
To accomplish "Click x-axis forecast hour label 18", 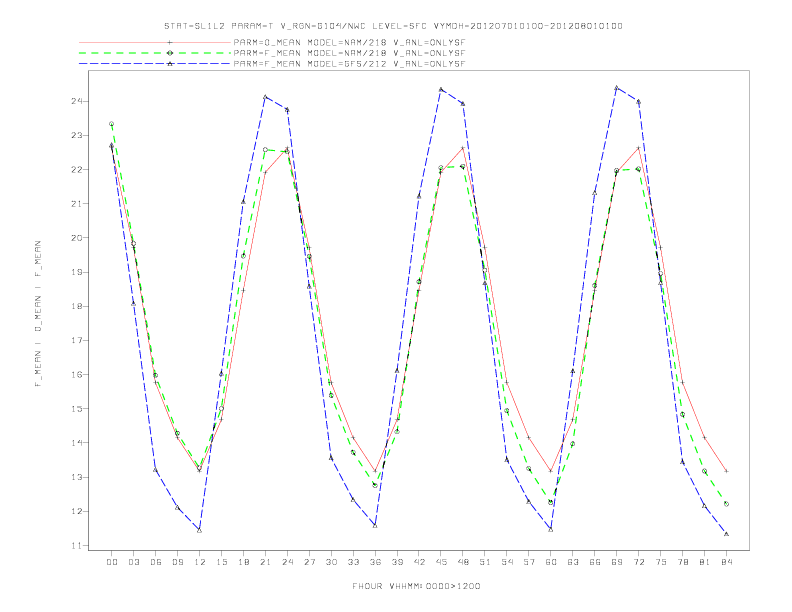I will coord(243,562).
